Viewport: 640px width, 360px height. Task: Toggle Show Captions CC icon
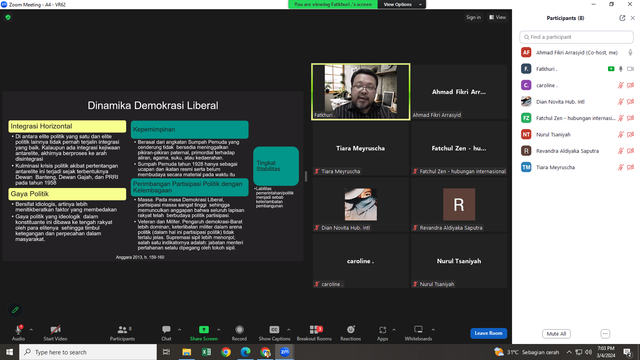click(x=274, y=329)
